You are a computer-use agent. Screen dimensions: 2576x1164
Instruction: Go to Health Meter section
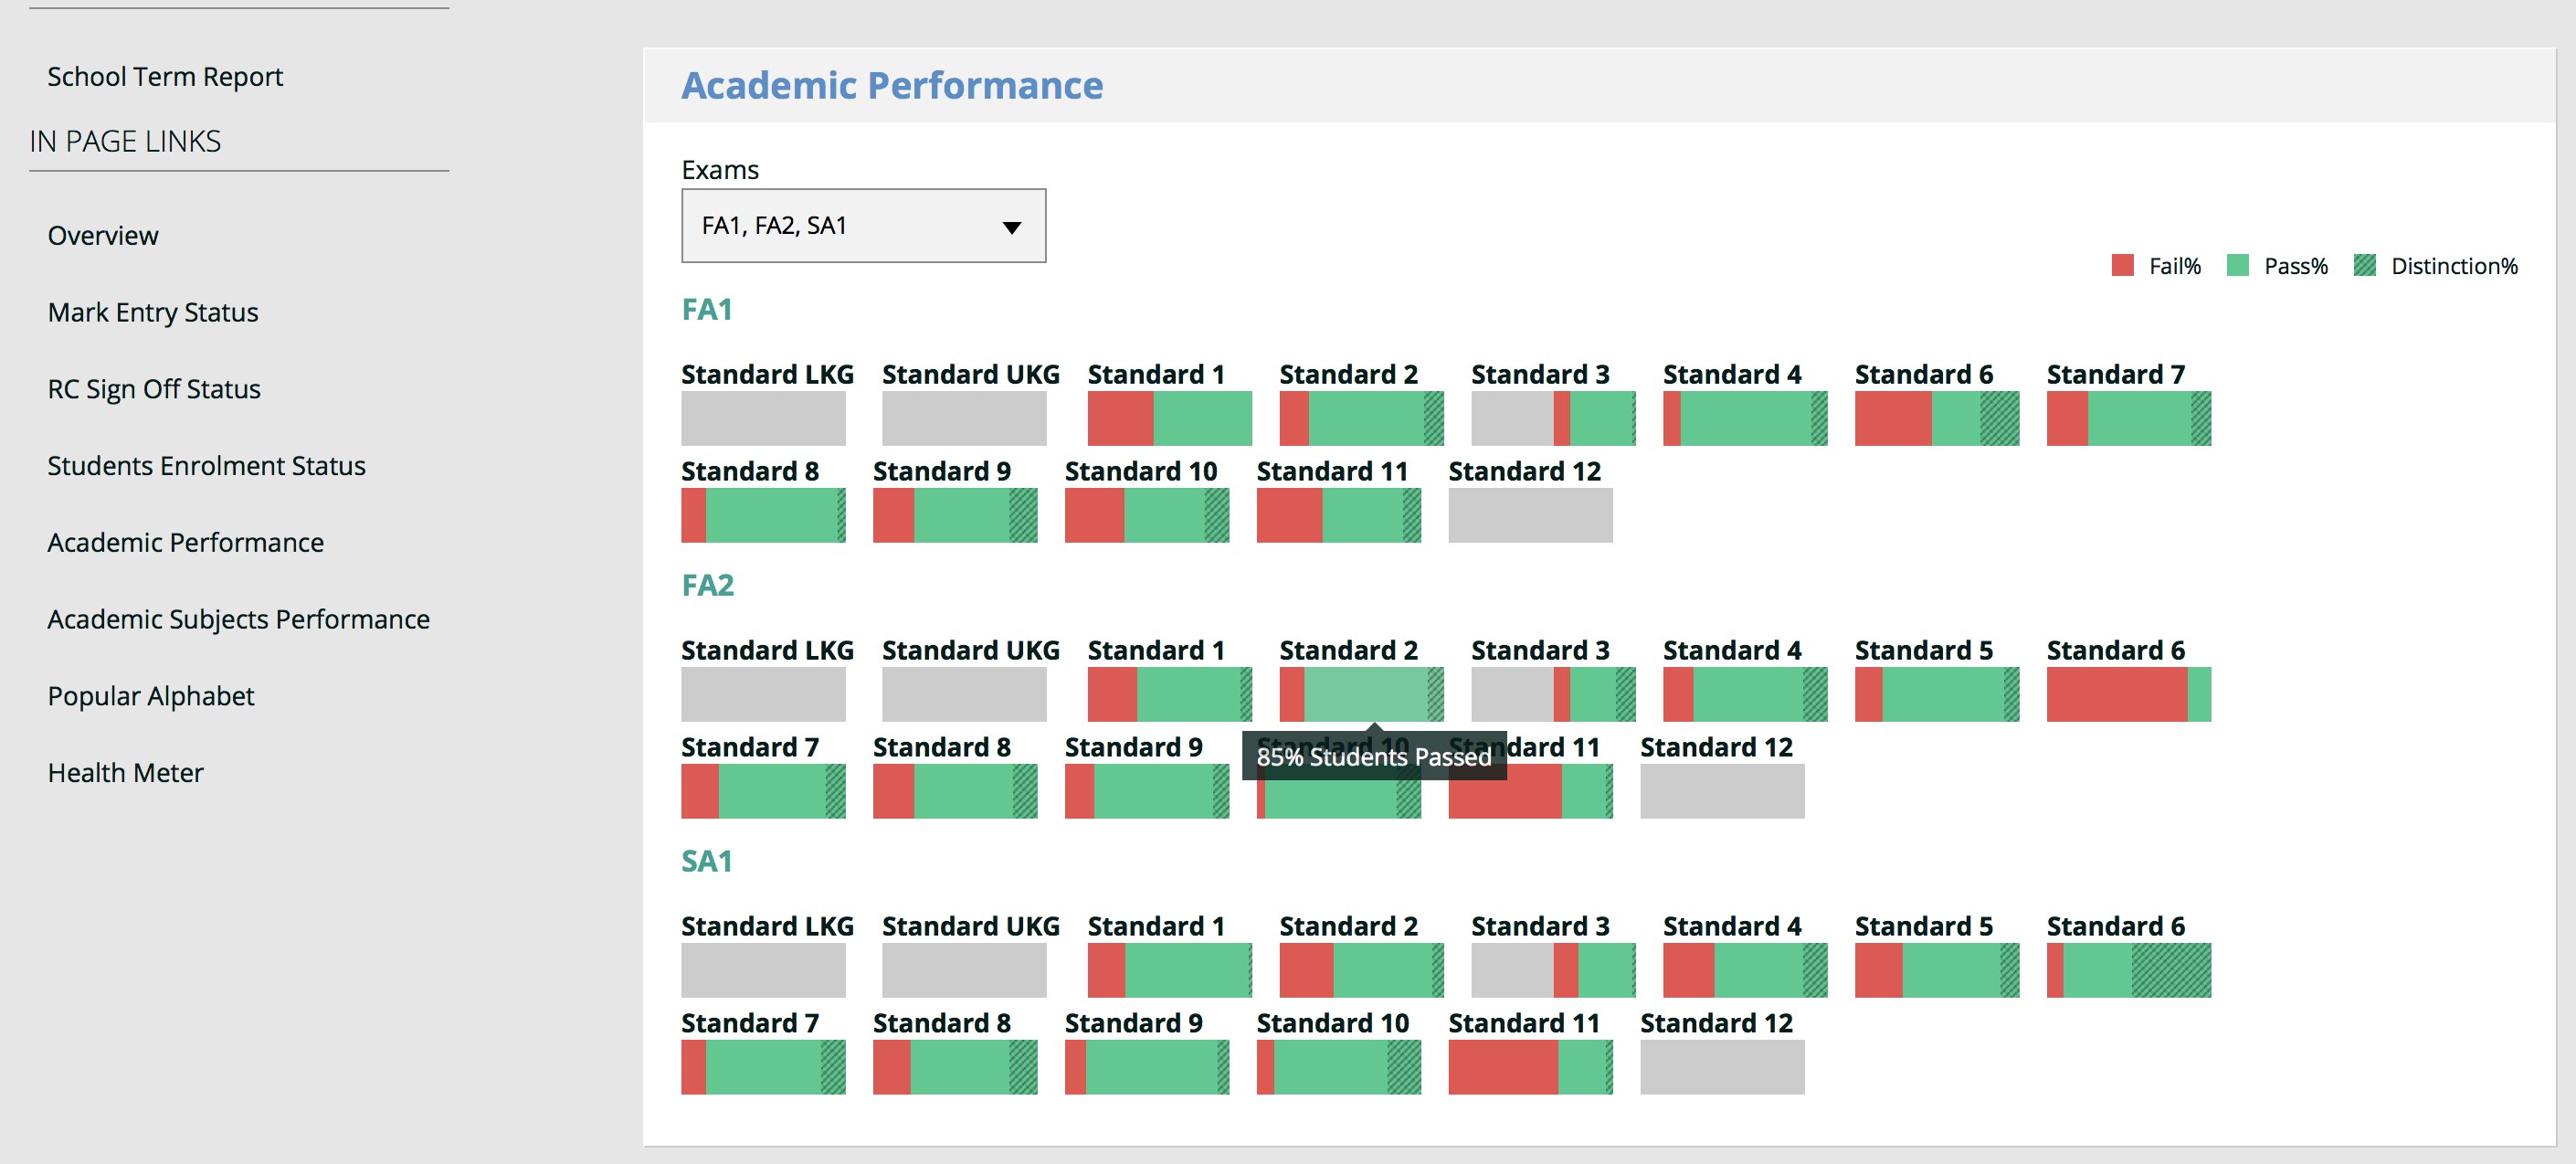125,773
